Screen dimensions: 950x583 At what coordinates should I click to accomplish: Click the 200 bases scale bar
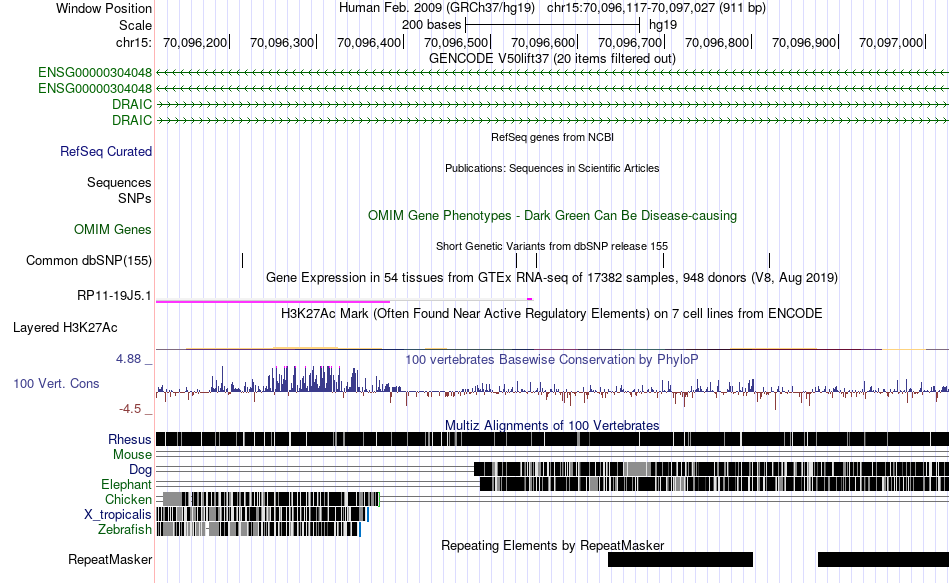[x=553, y=25]
